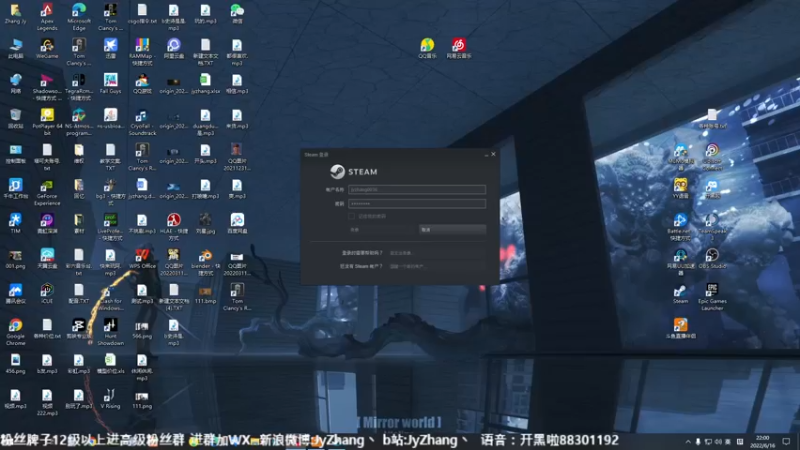800x450 pixels.
Task: Open the OBS Studio shortcut
Action: pos(712,259)
